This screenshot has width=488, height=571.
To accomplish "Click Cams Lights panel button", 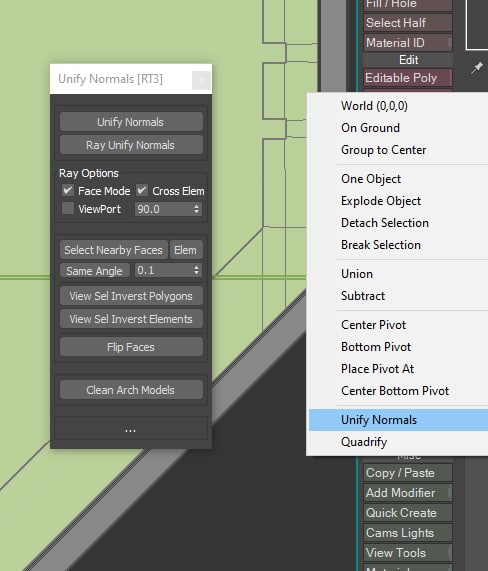I will coord(408,533).
